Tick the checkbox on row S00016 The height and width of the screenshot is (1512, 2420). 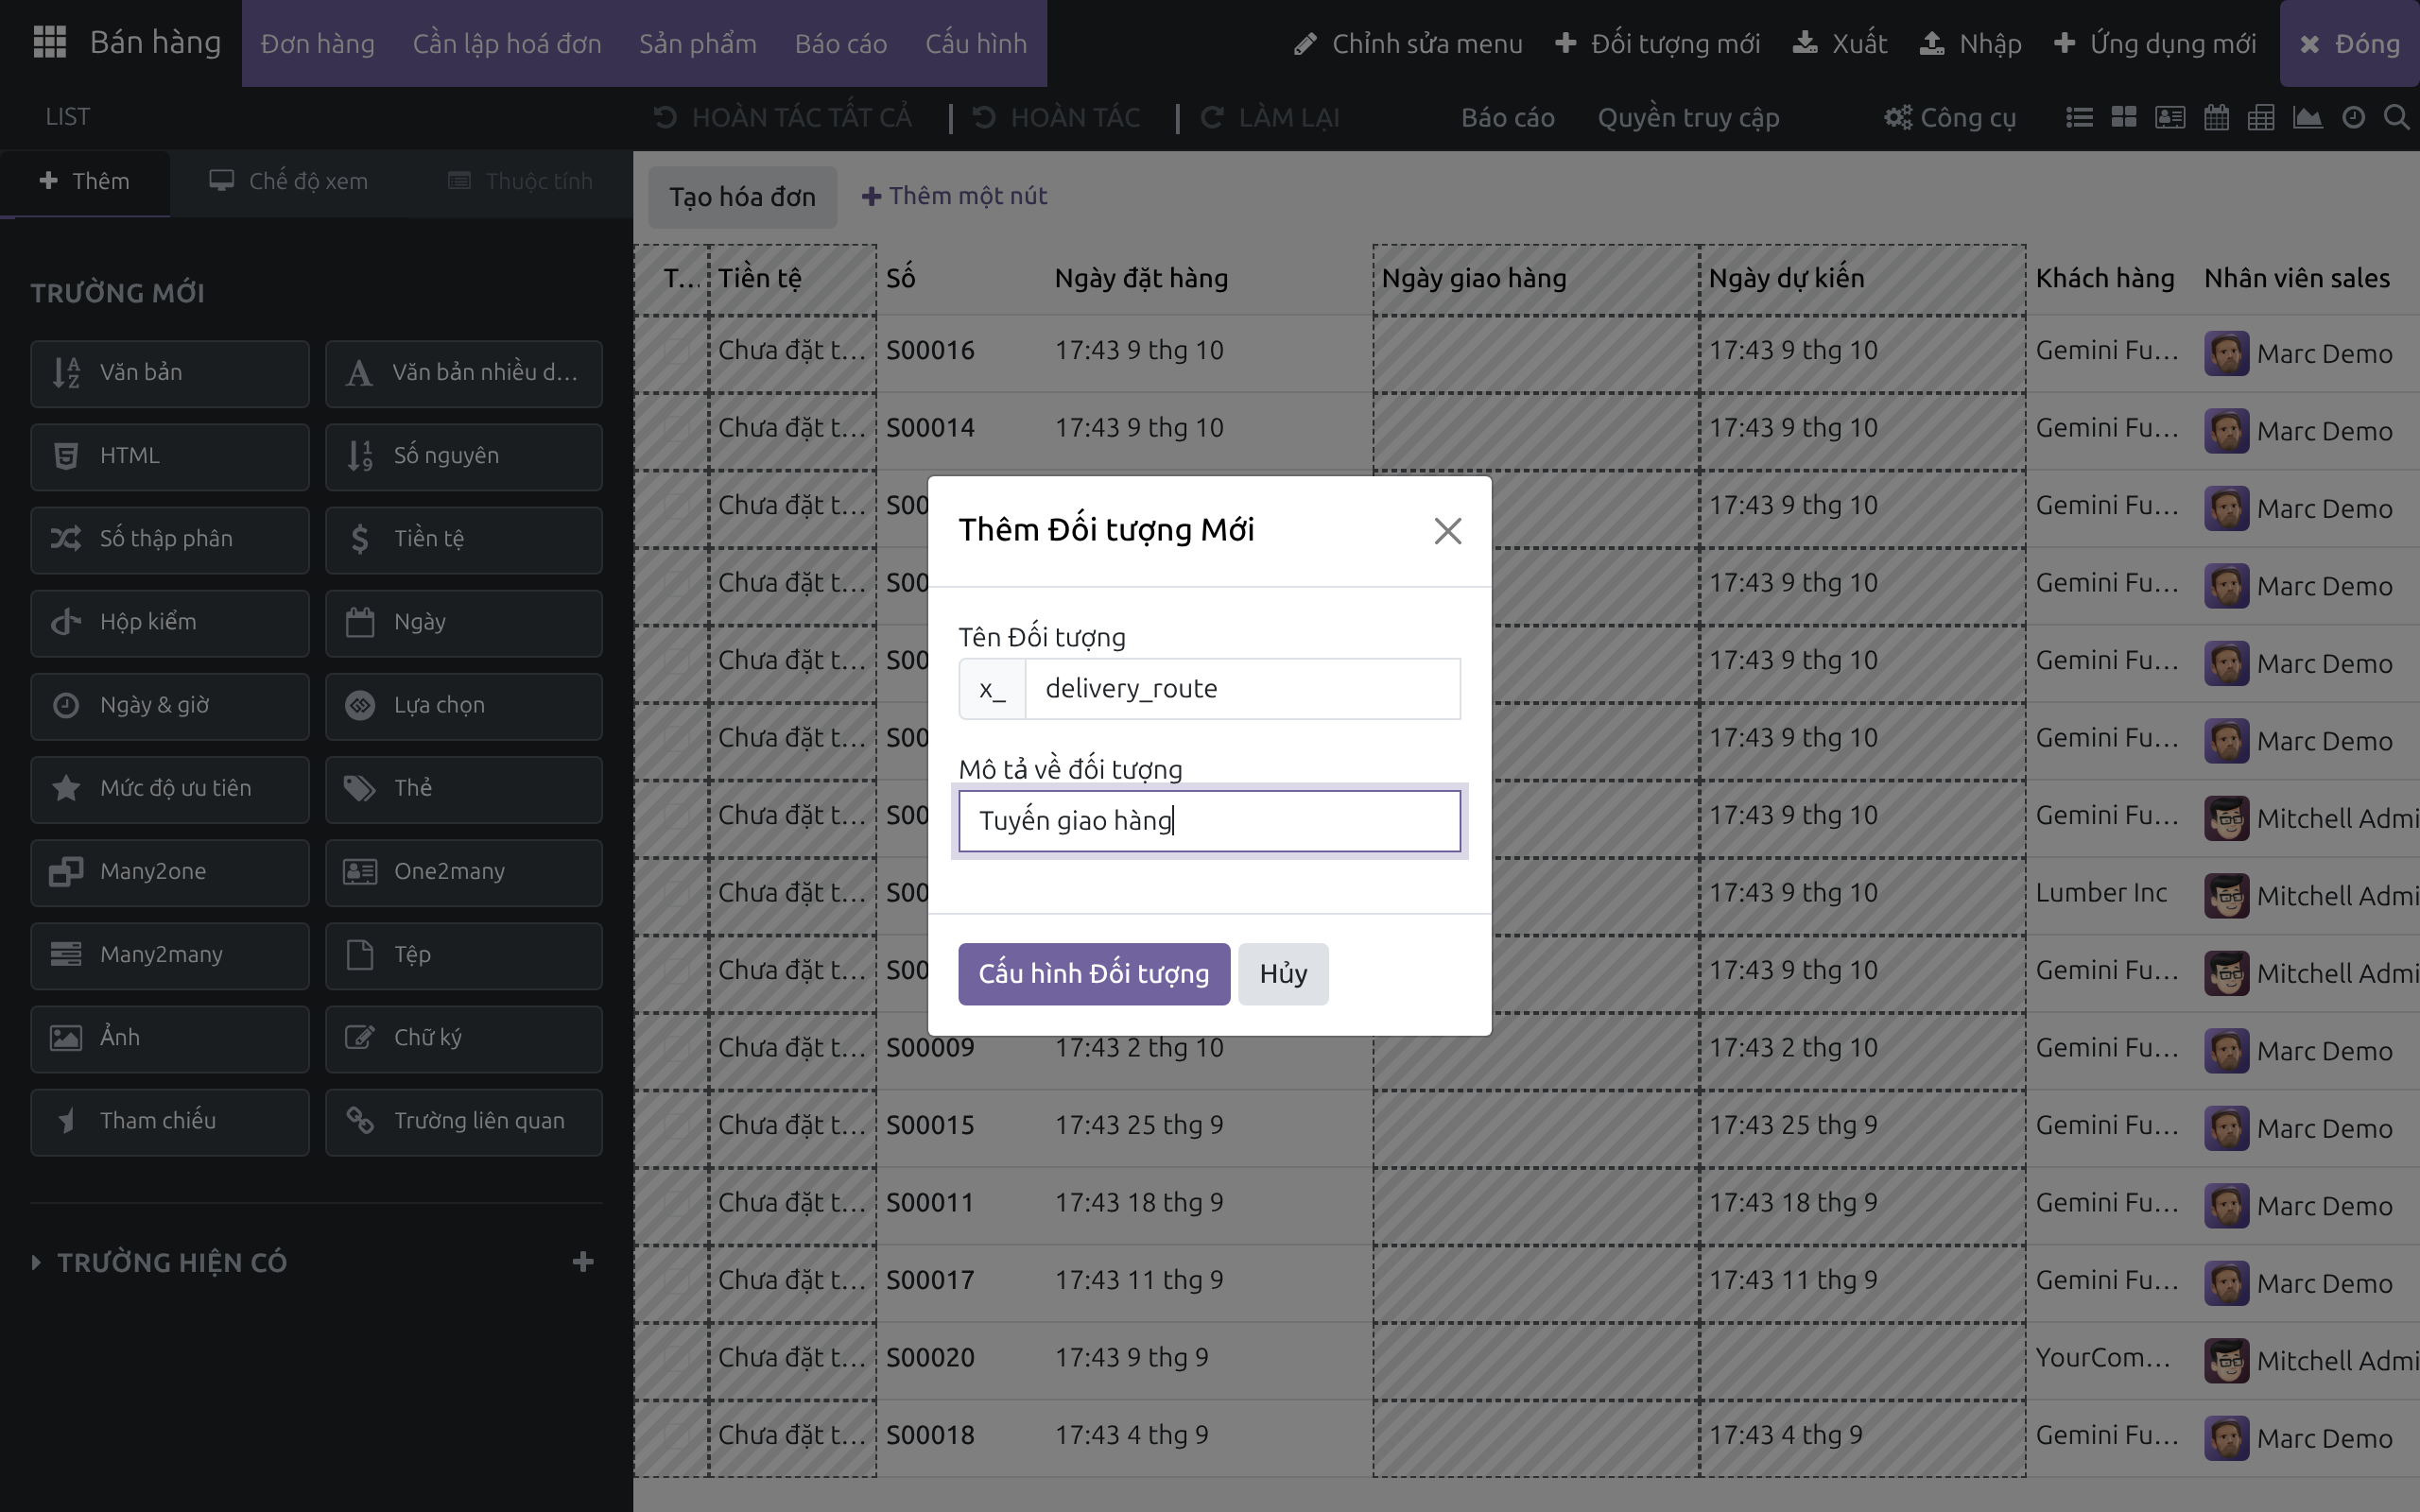pyautogui.click(x=677, y=350)
